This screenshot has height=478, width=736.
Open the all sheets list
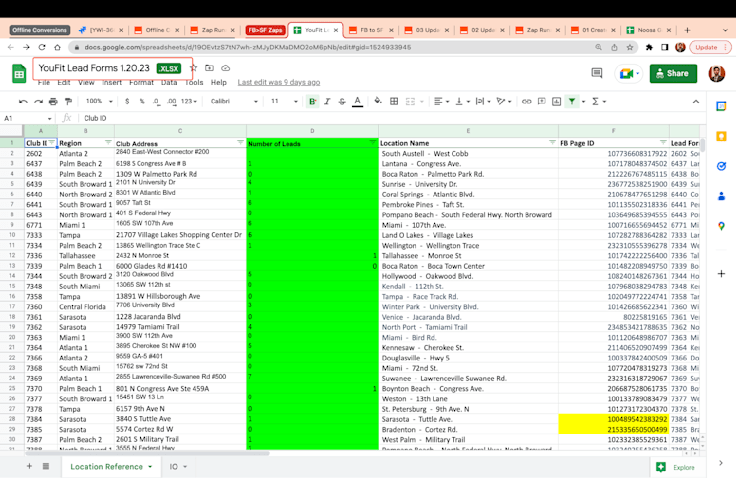[x=46, y=466]
